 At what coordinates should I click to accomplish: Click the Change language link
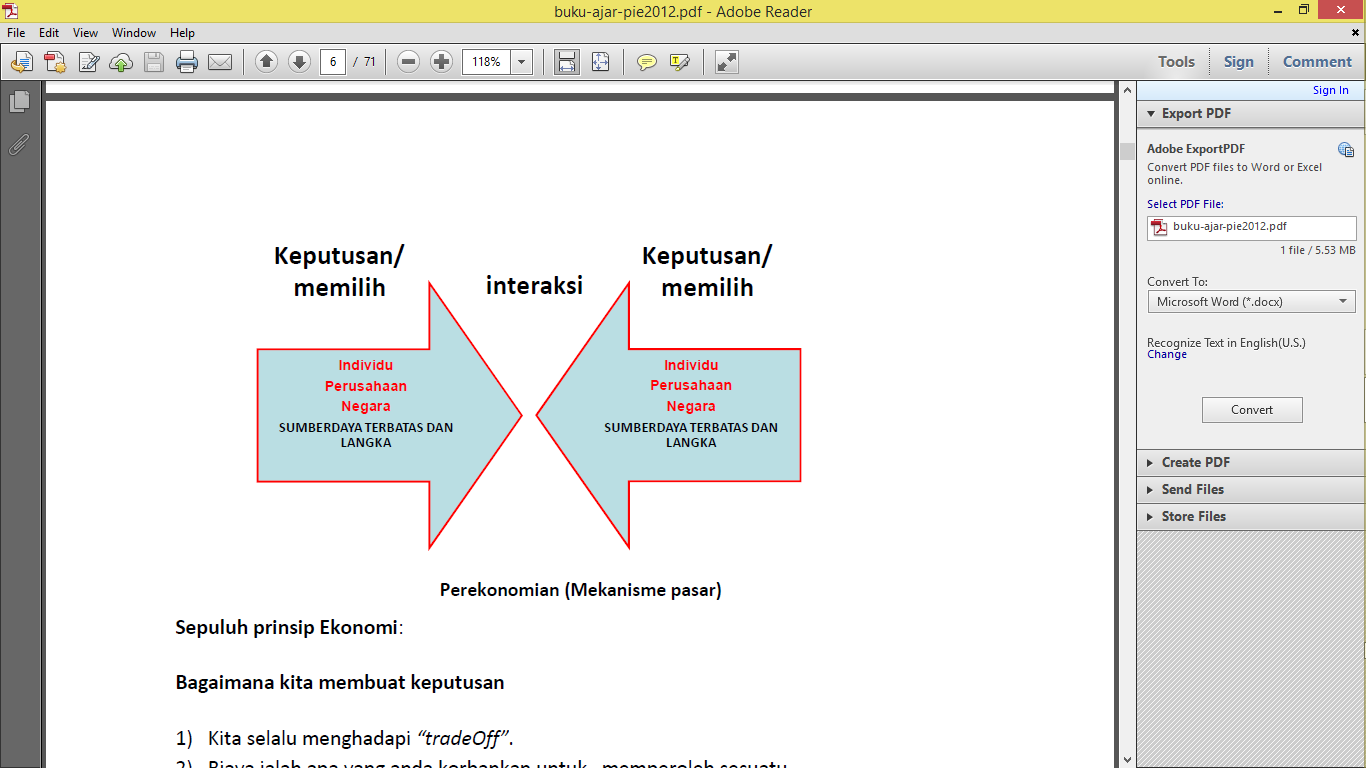pyautogui.click(x=1167, y=354)
